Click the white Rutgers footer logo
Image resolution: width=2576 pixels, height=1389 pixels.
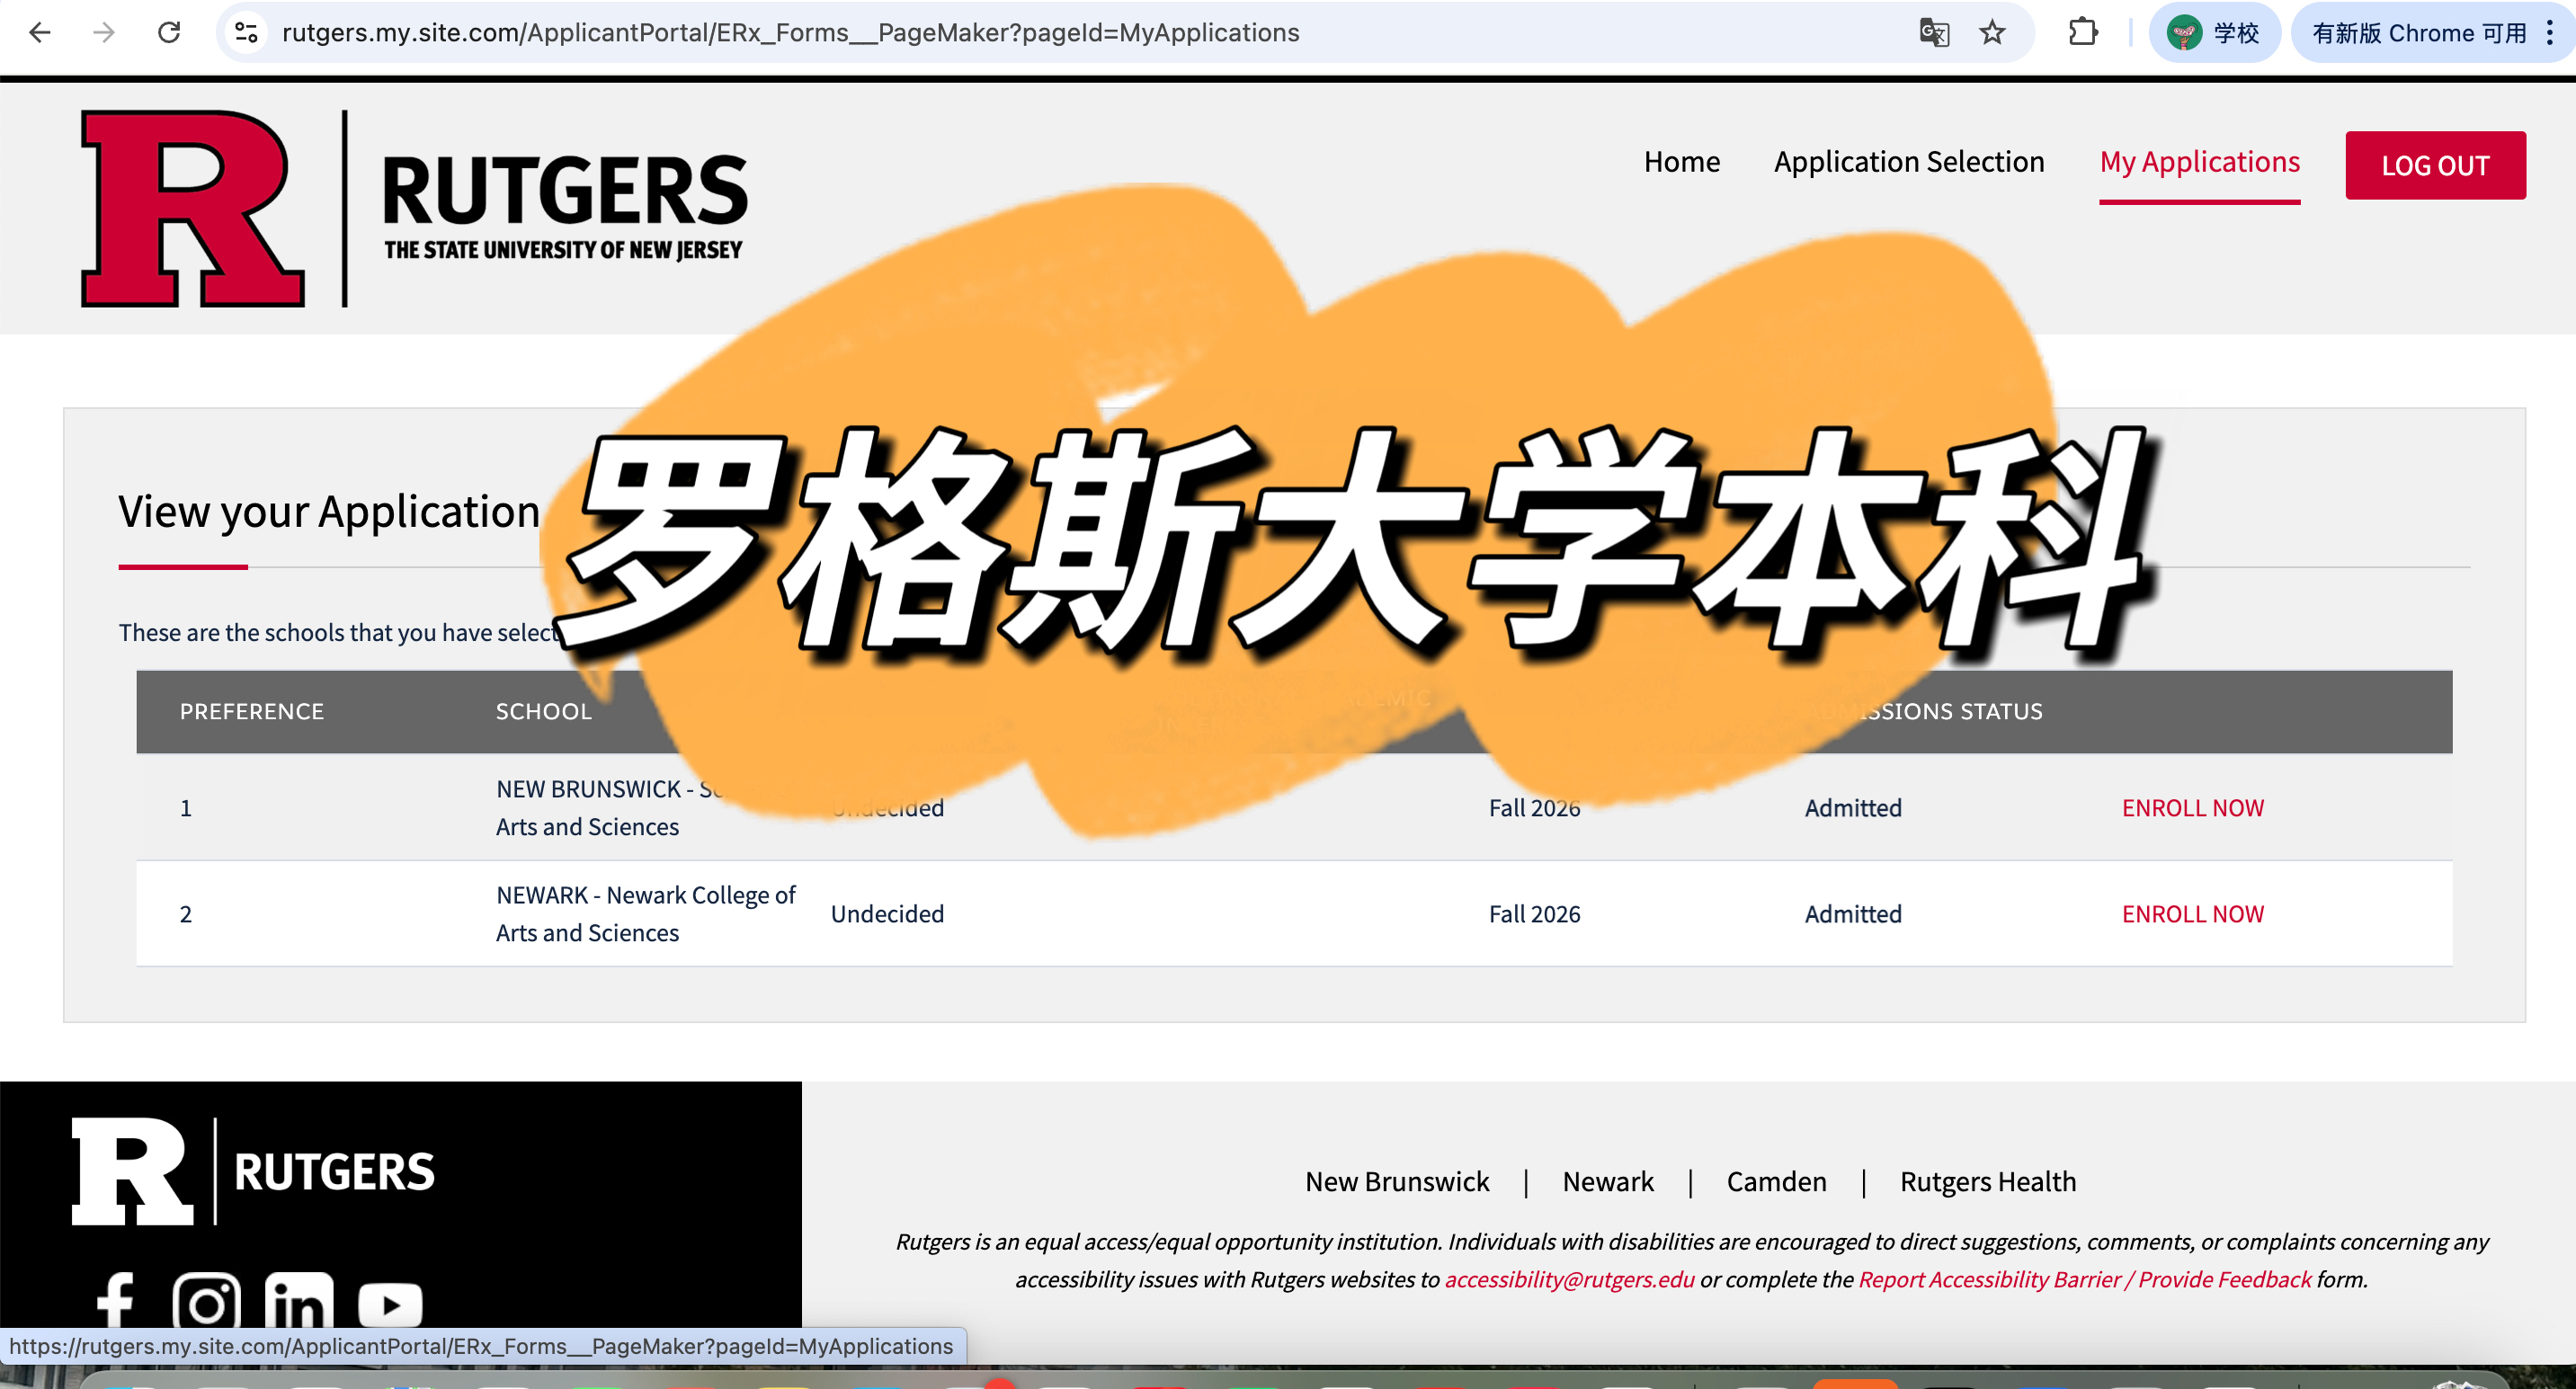(x=253, y=1171)
